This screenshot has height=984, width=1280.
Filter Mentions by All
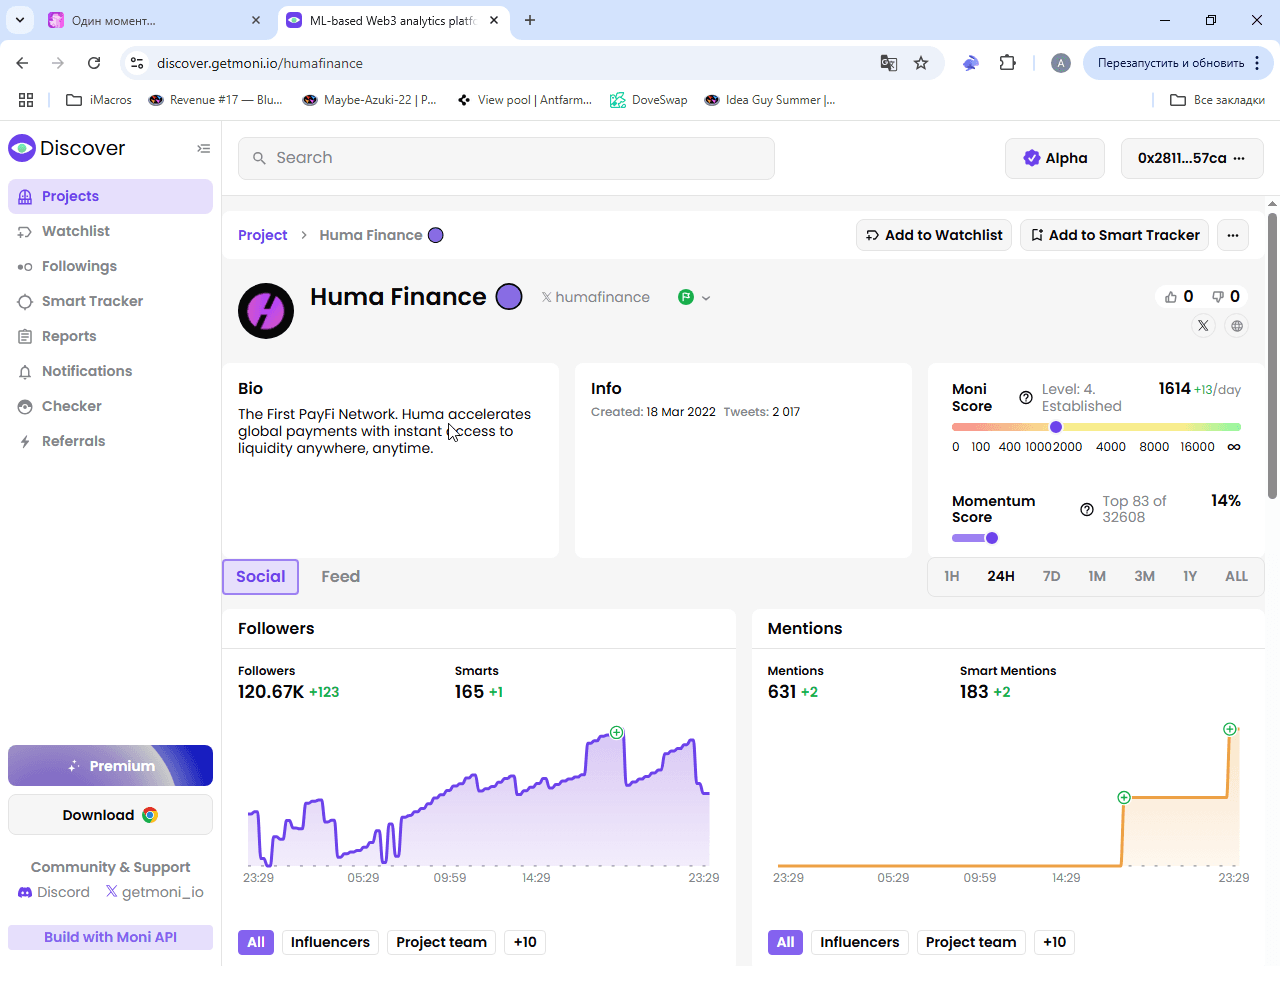[x=786, y=942]
